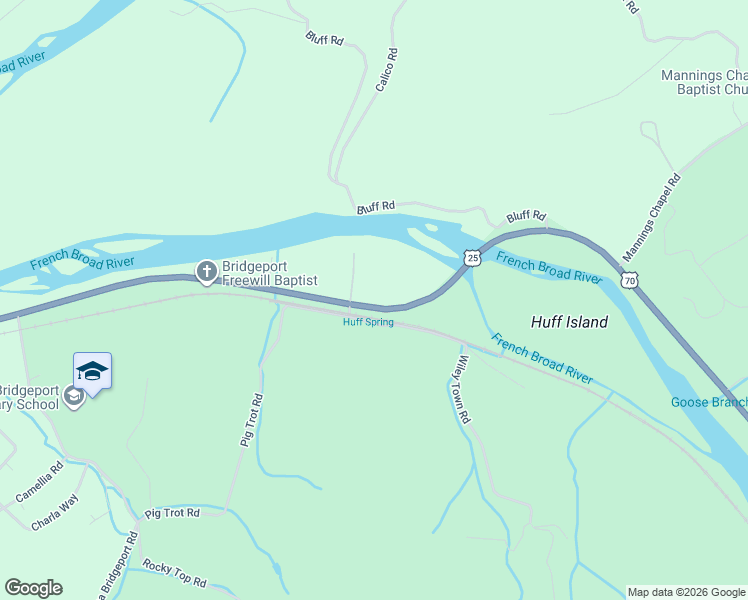Select the Charla Way street label
Image resolution: width=748 pixels, height=600 pixels.
click(54, 512)
